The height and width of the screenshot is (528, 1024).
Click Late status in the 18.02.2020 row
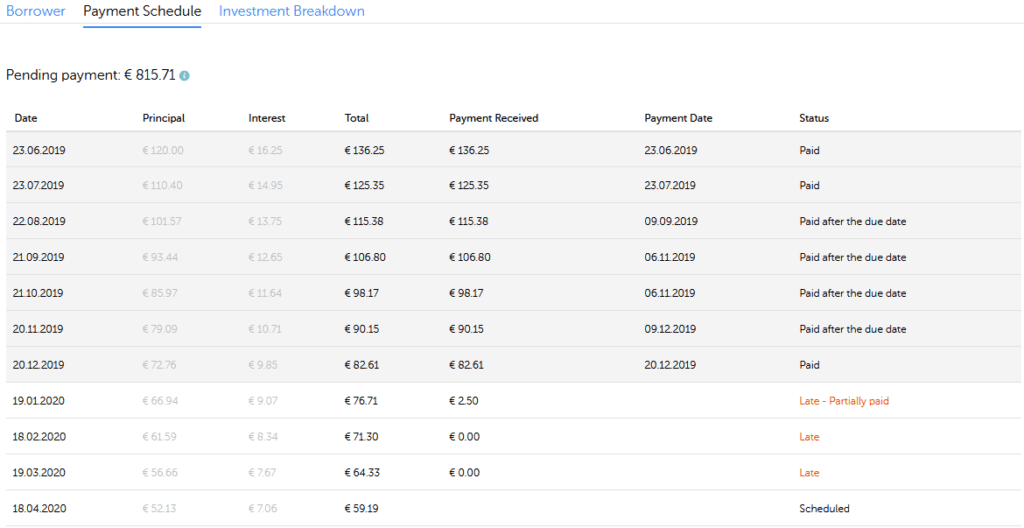tap(809, 437)
